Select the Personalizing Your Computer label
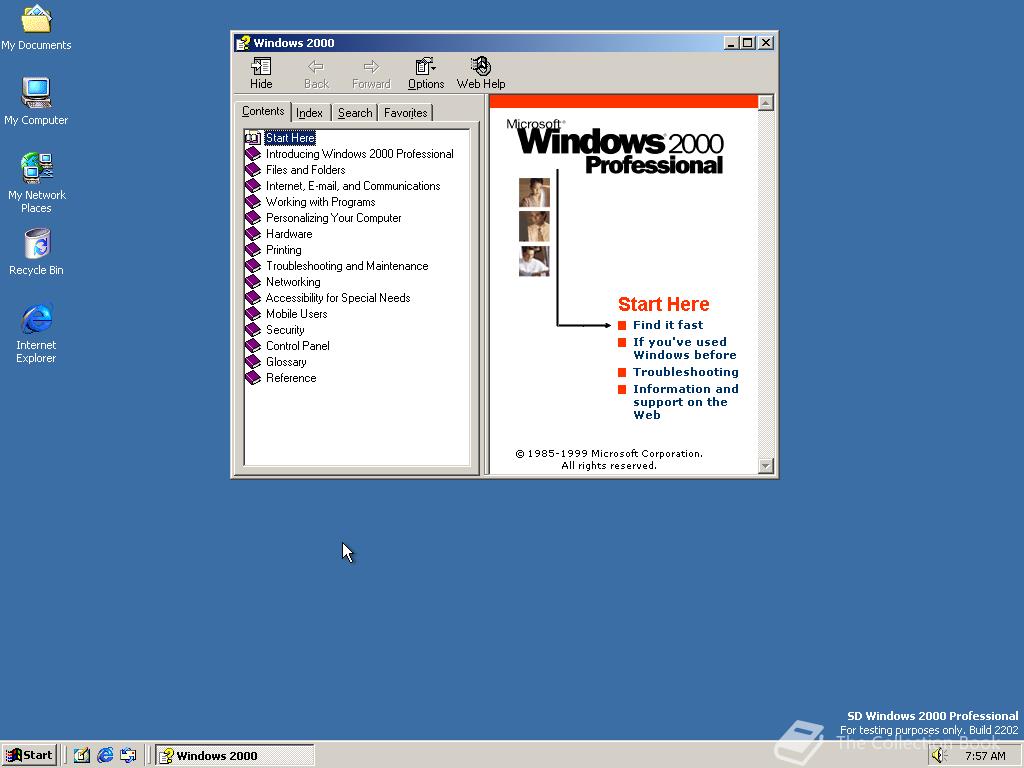 pyautogui.click(x=334, y=218)
